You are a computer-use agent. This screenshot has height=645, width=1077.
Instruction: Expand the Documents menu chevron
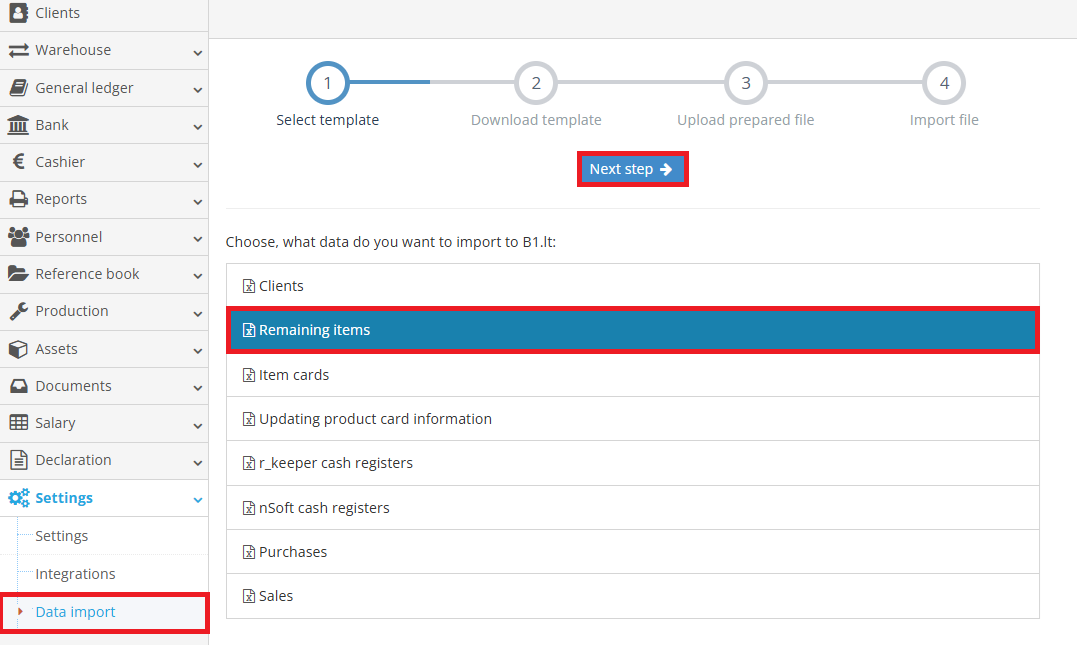(x=197, y=386)
